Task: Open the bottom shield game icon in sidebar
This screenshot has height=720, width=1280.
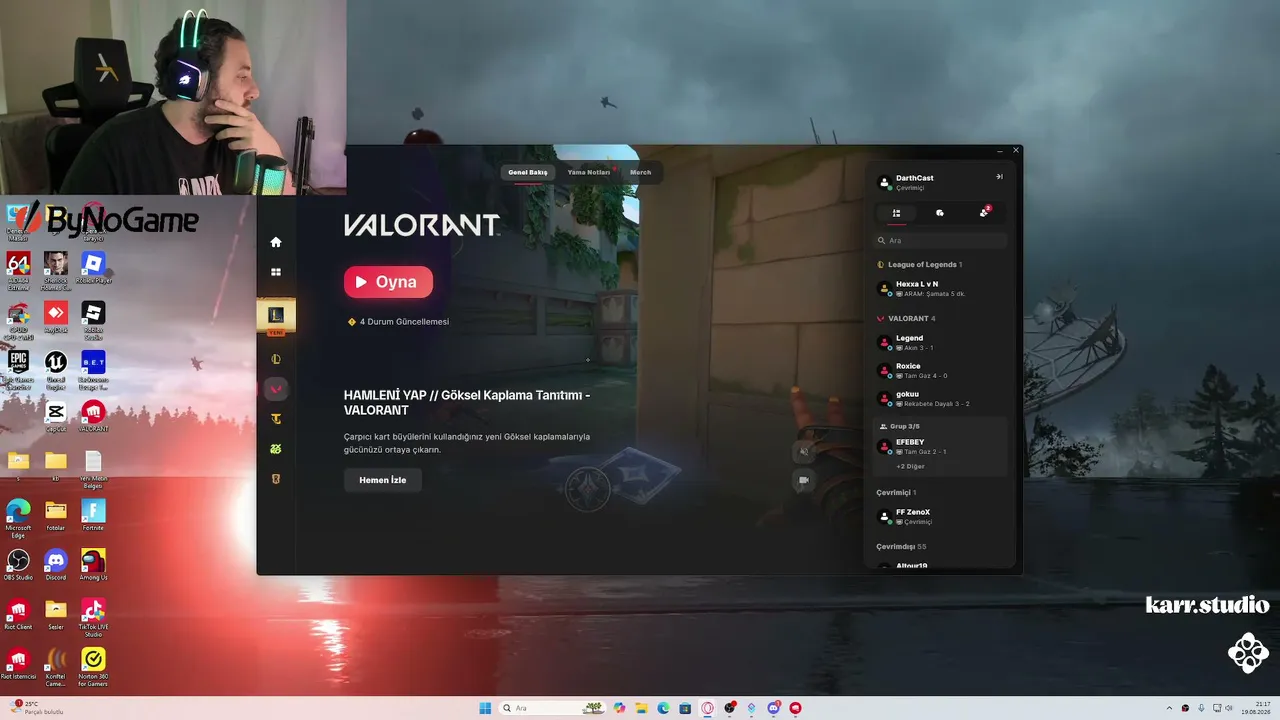Action: click(x=276, y=479)
